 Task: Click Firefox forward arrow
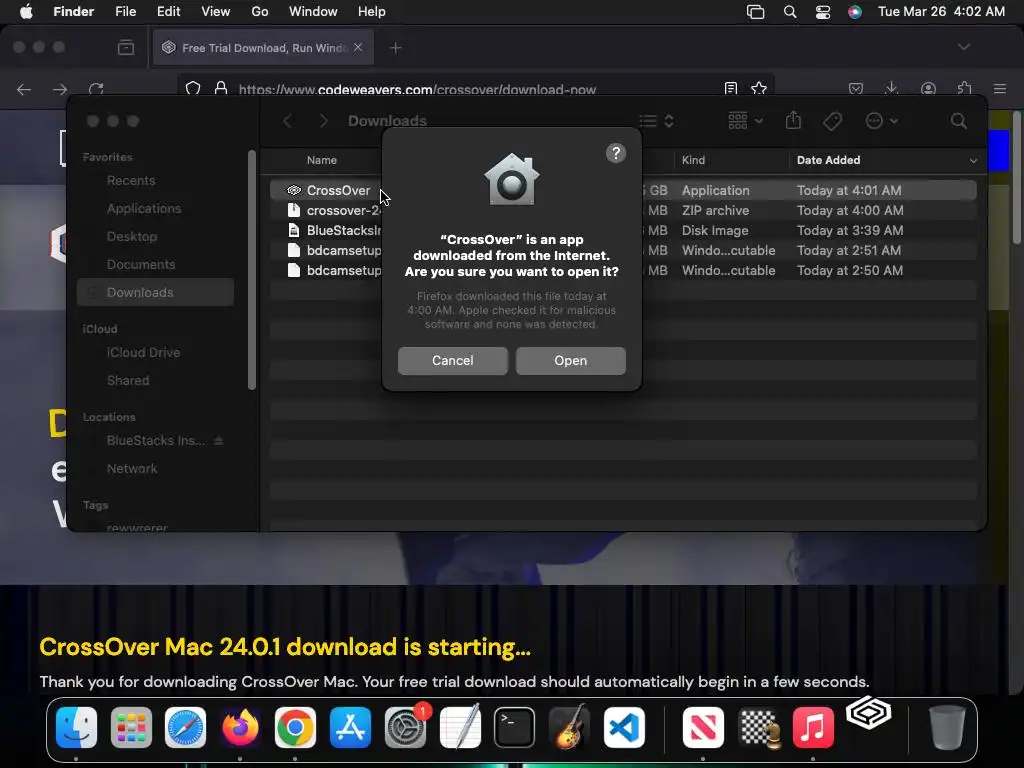[x=59, y=89]
